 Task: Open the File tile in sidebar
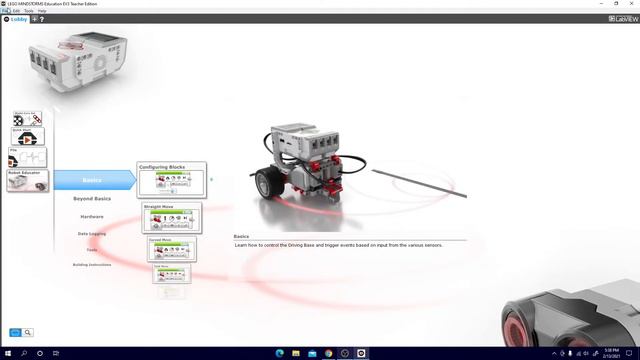[27, 158]
